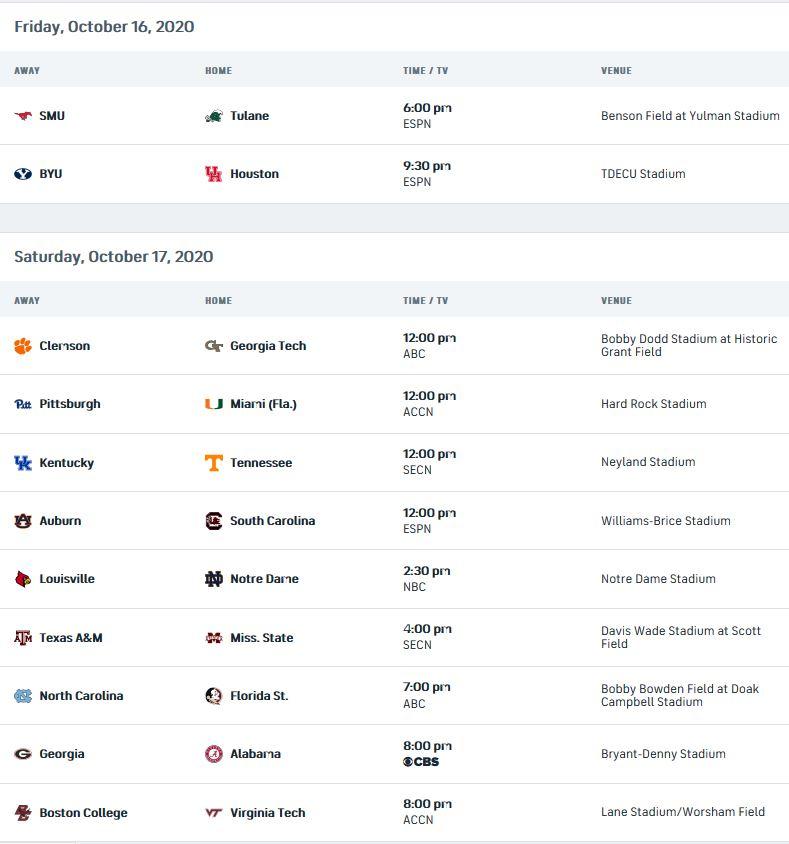Click the Tulane green wave logo
This screenshot has height=844, width=789.
[x=213, y=116]
